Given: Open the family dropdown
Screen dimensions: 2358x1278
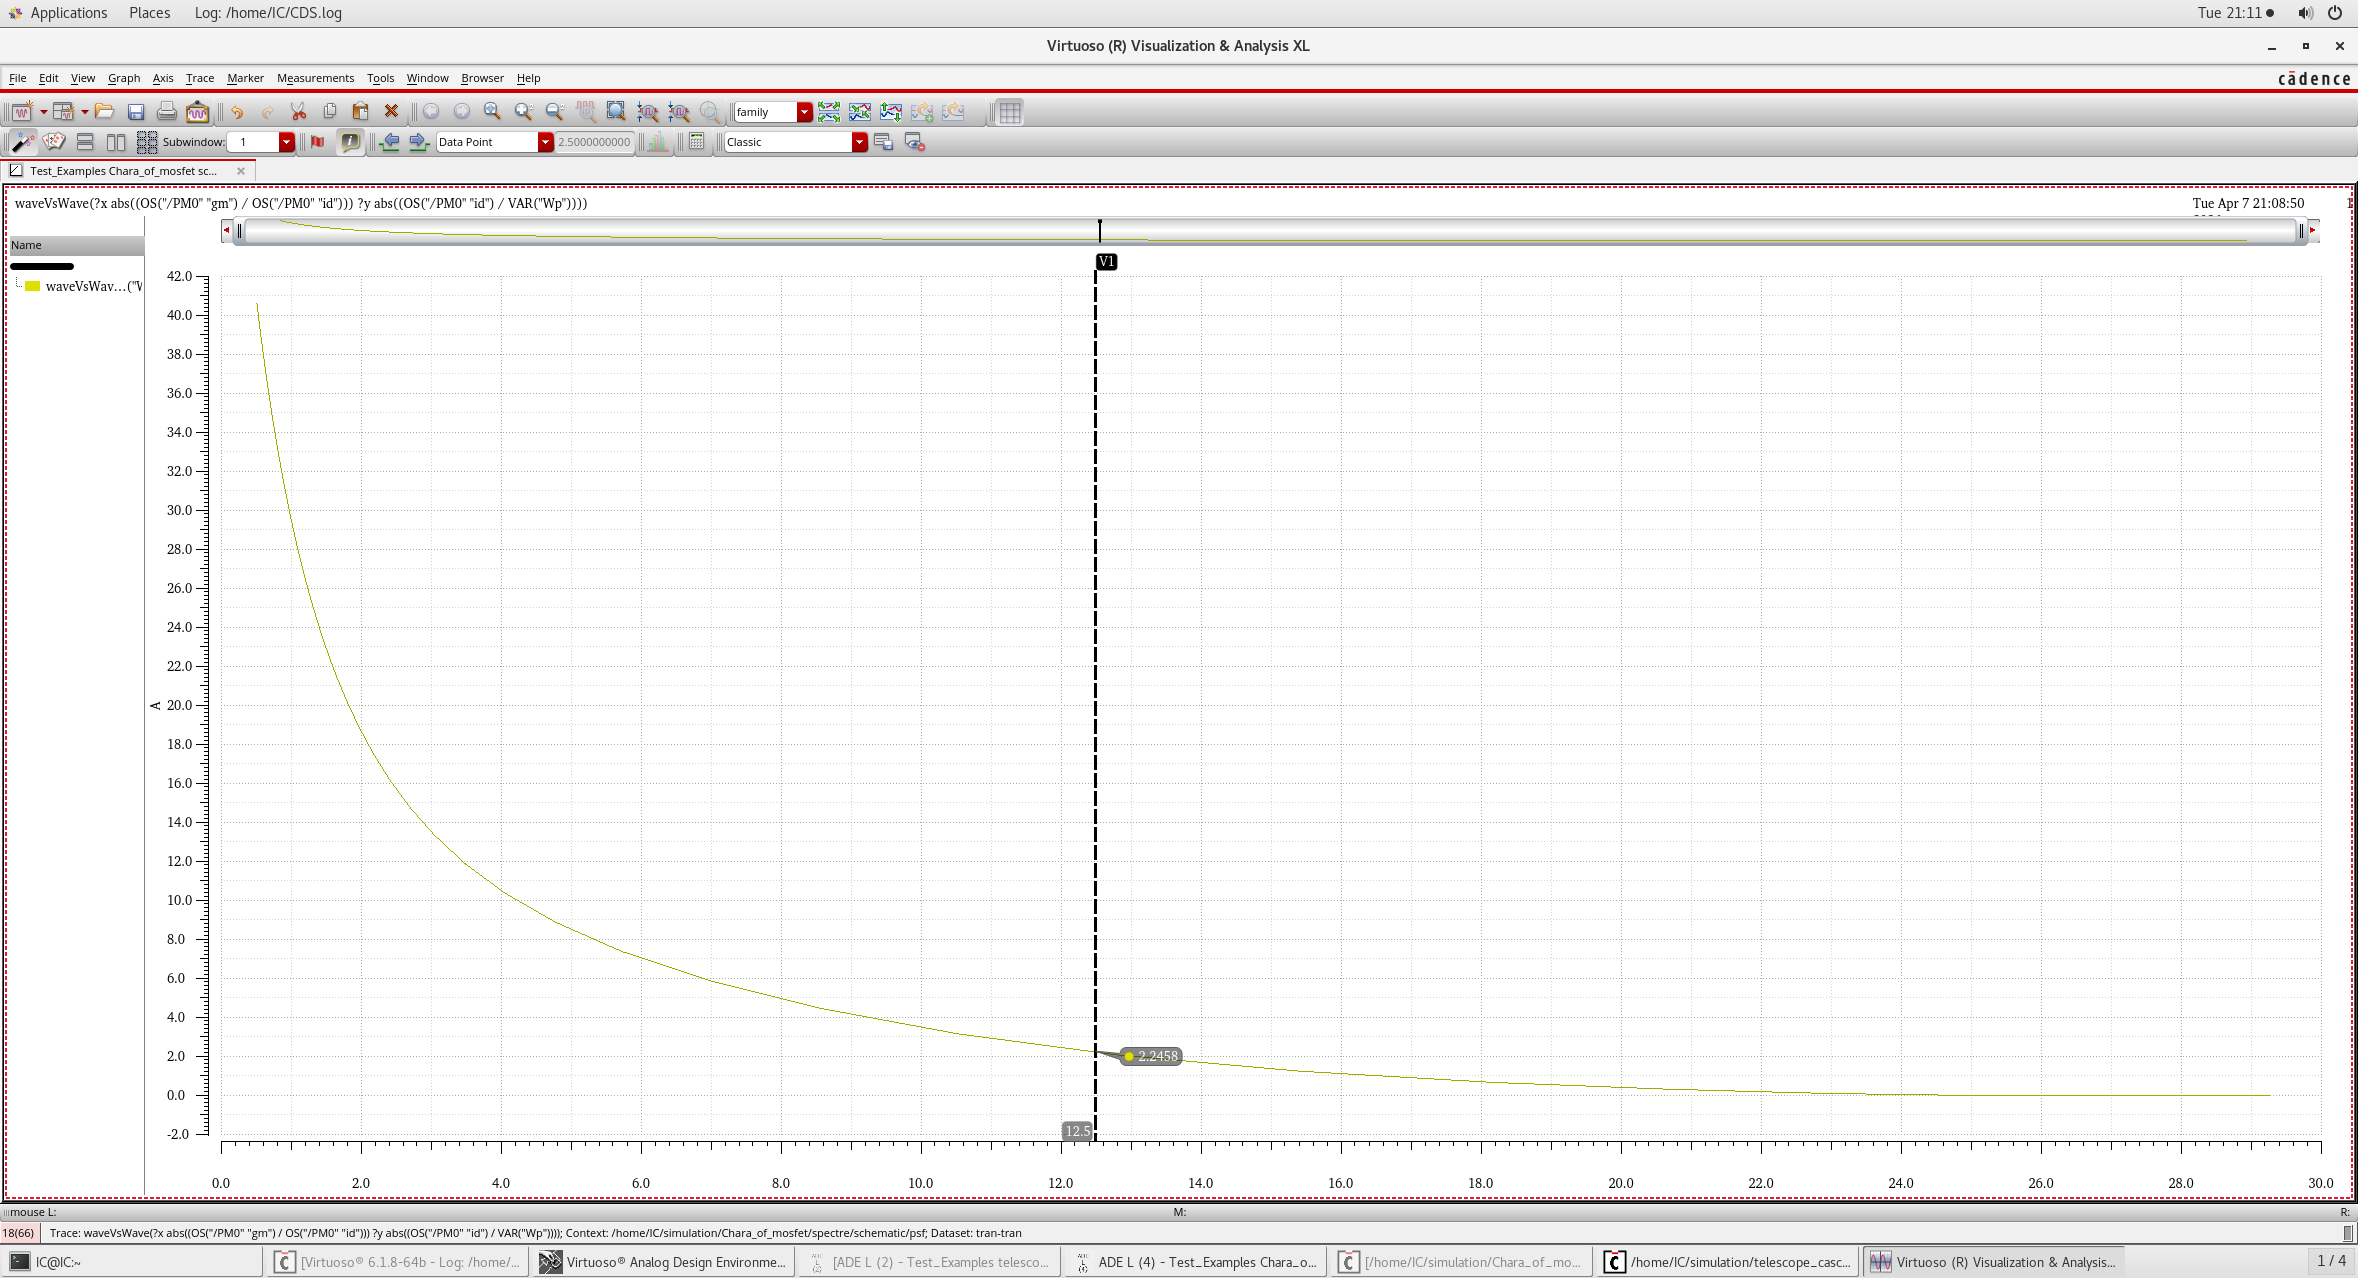Looking at the screenshot, I should pos(804,112).
